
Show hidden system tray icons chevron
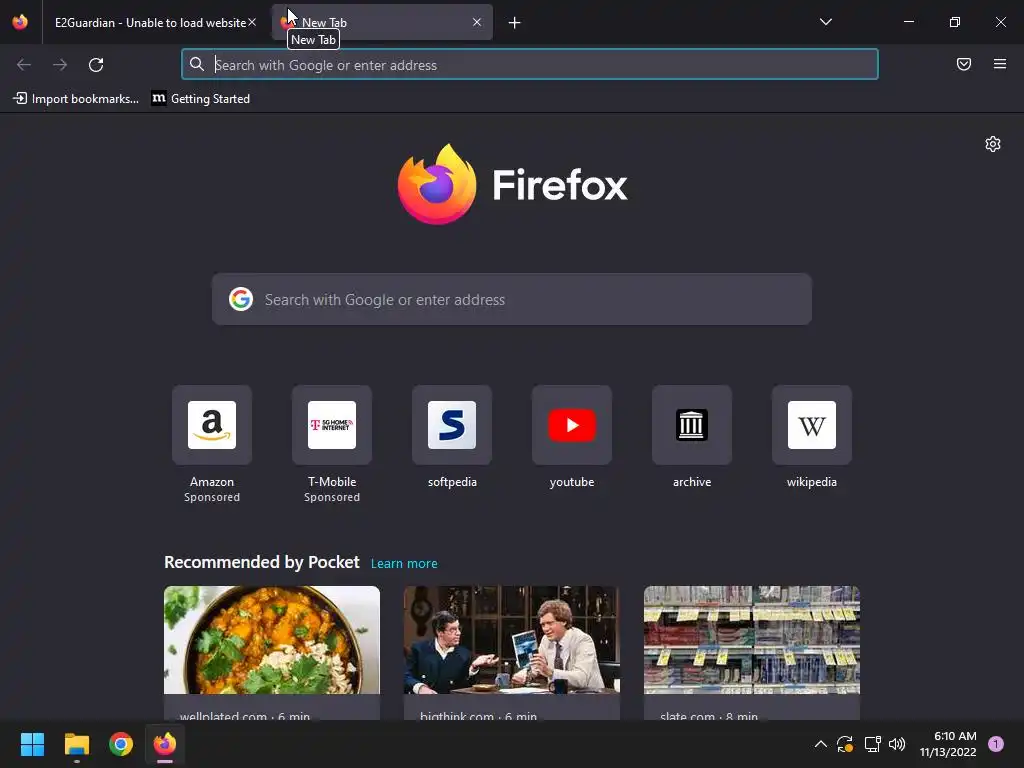point(820,744)
